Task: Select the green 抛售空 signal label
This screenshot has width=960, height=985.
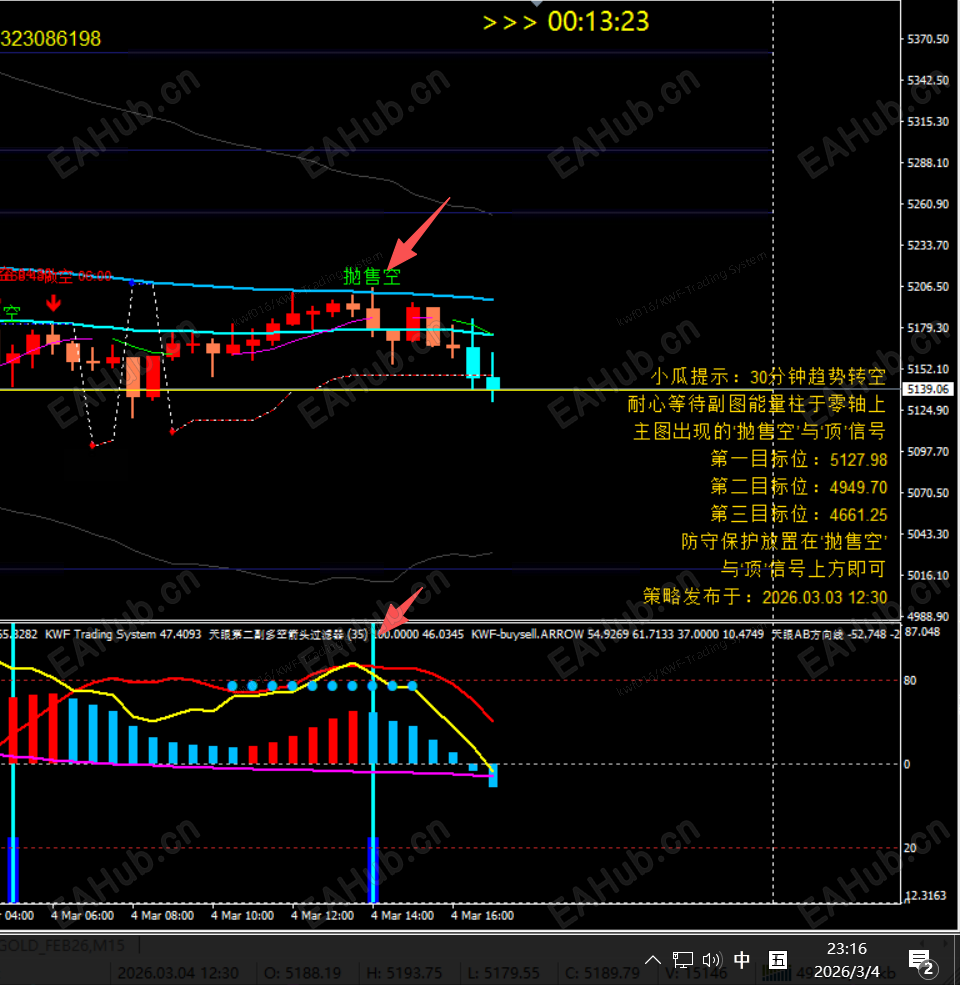Action: pyautogui.click(x=372, y=276)
